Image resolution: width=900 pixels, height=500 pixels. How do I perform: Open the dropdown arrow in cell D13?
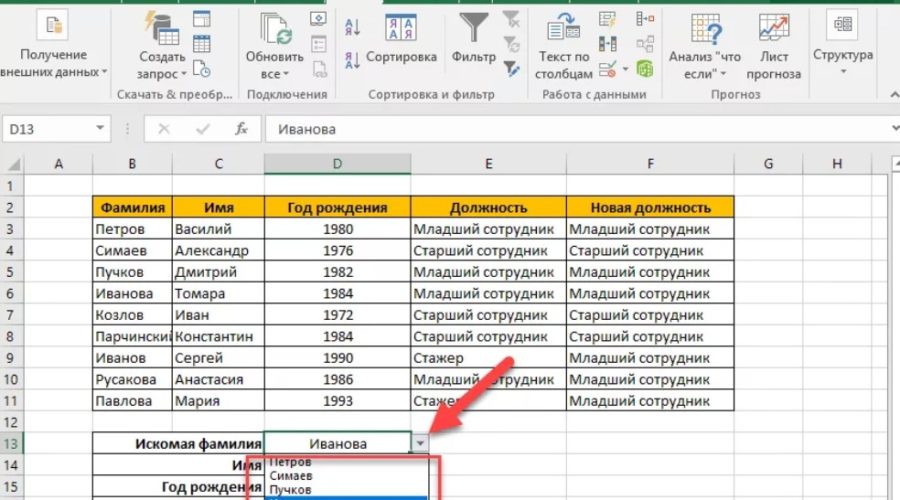tap(421, 443)
